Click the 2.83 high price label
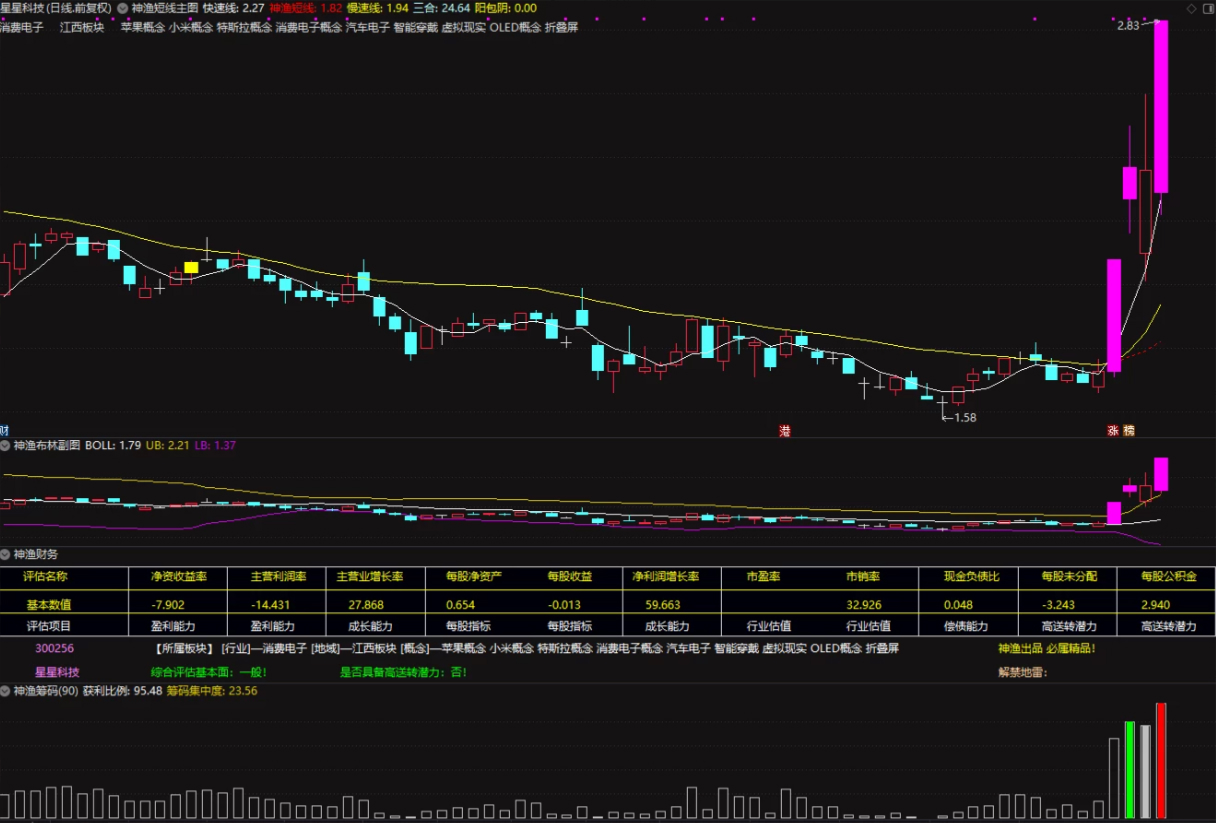The width and height of the screenshot is (1216, 823). (1128, 26)
